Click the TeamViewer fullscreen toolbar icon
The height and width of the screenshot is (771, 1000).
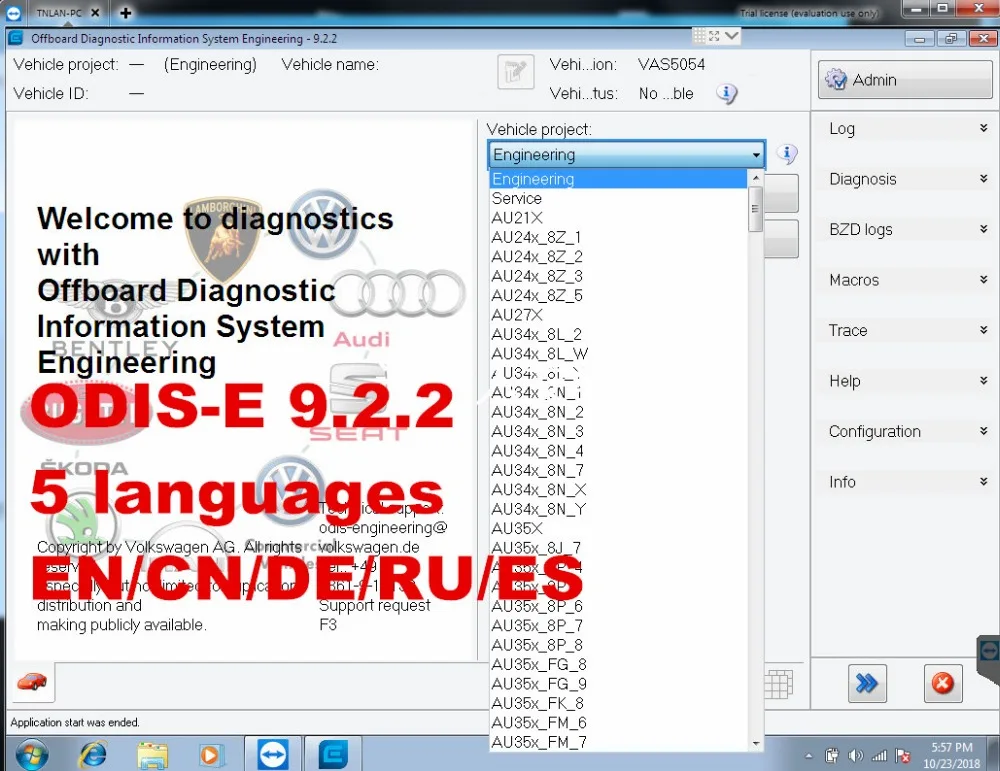coord(714,36)
